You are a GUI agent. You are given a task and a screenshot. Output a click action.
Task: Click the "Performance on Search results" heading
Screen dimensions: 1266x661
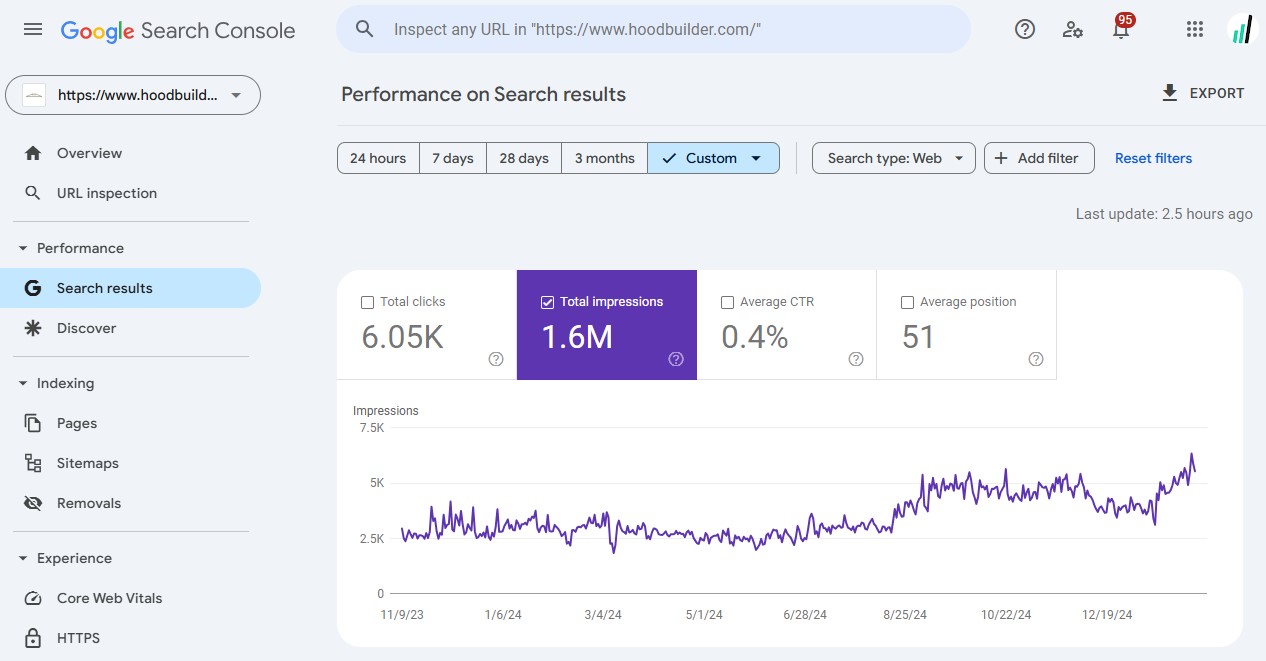click(484, 94)
